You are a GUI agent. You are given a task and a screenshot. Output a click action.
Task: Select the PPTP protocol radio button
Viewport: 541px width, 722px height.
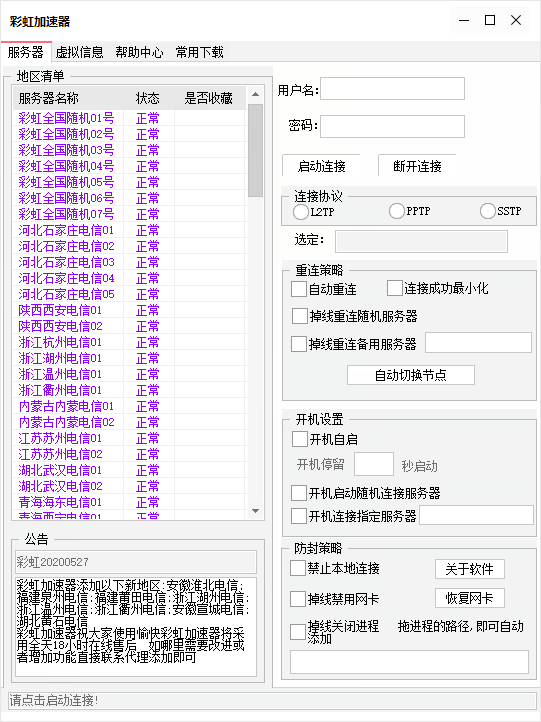[x=396, y=211]
